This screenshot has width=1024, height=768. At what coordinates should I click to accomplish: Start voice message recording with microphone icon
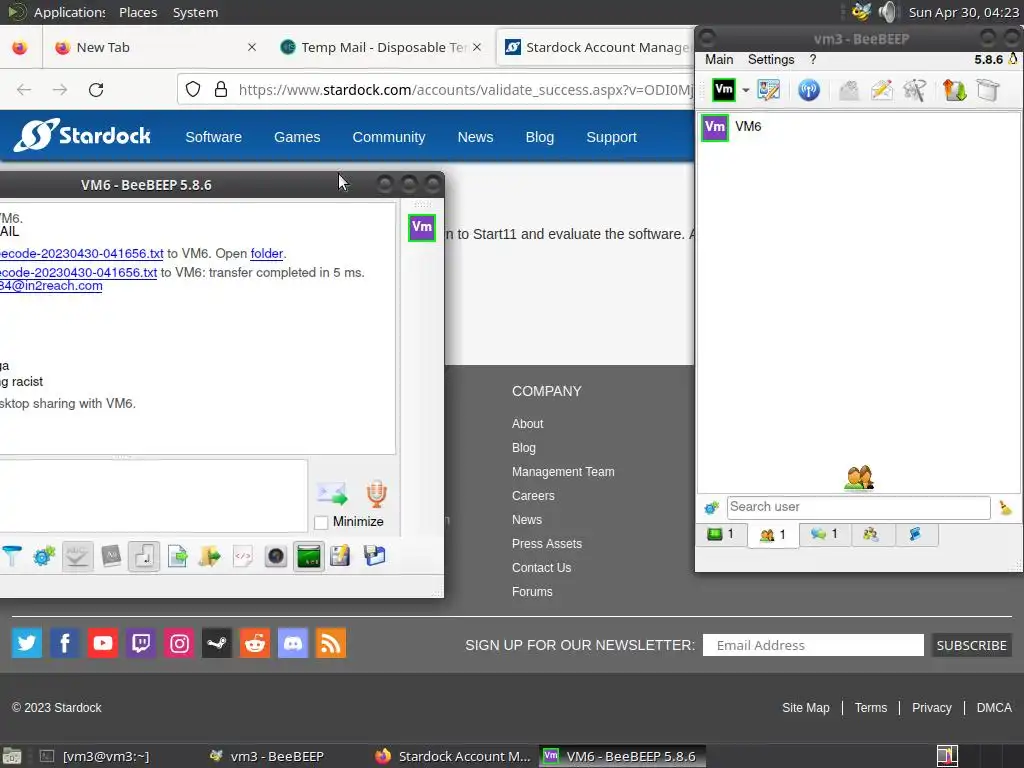tap(376, 494)
